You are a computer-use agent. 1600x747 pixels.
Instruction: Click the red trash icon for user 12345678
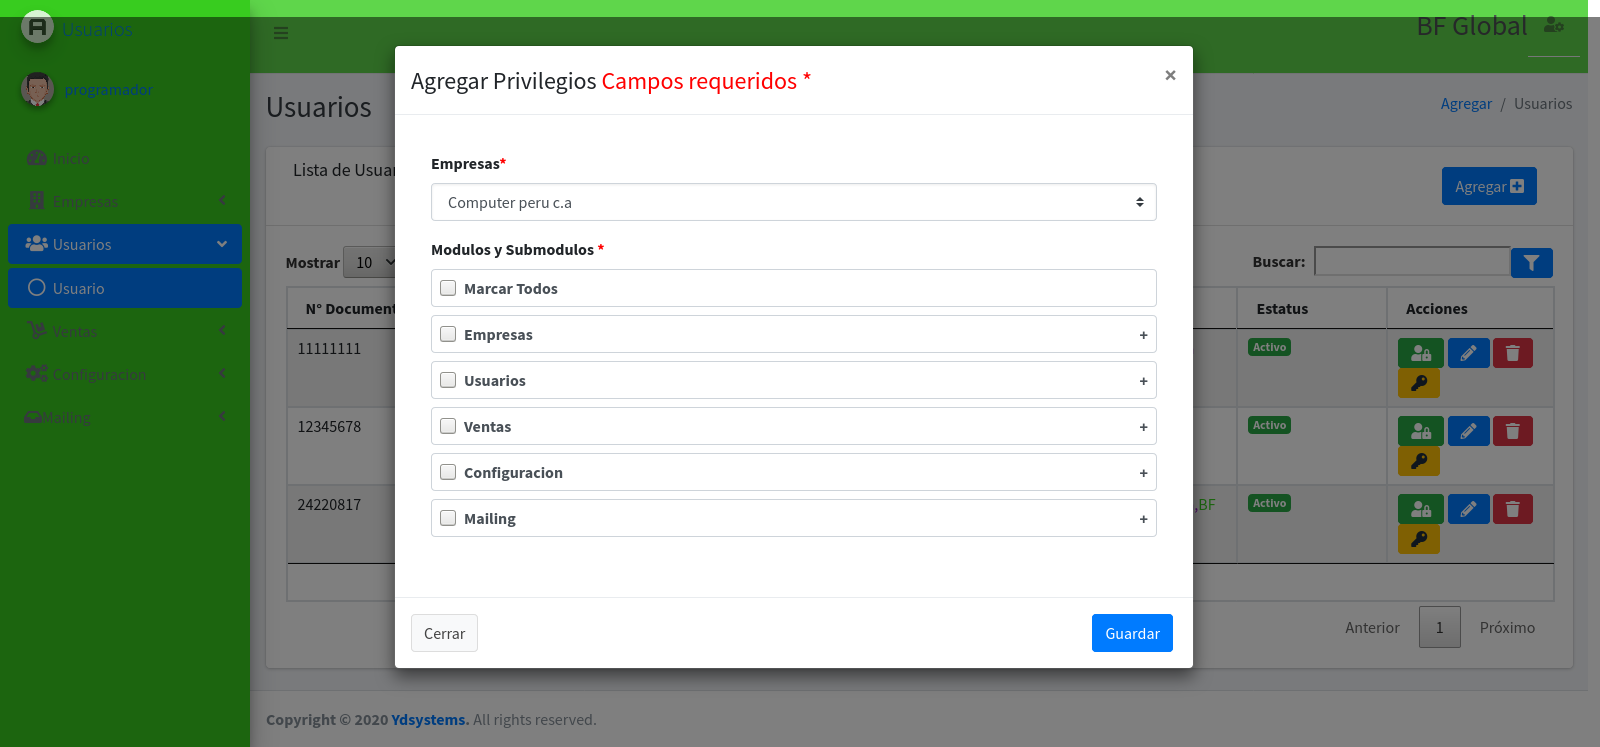[1512, 431]
